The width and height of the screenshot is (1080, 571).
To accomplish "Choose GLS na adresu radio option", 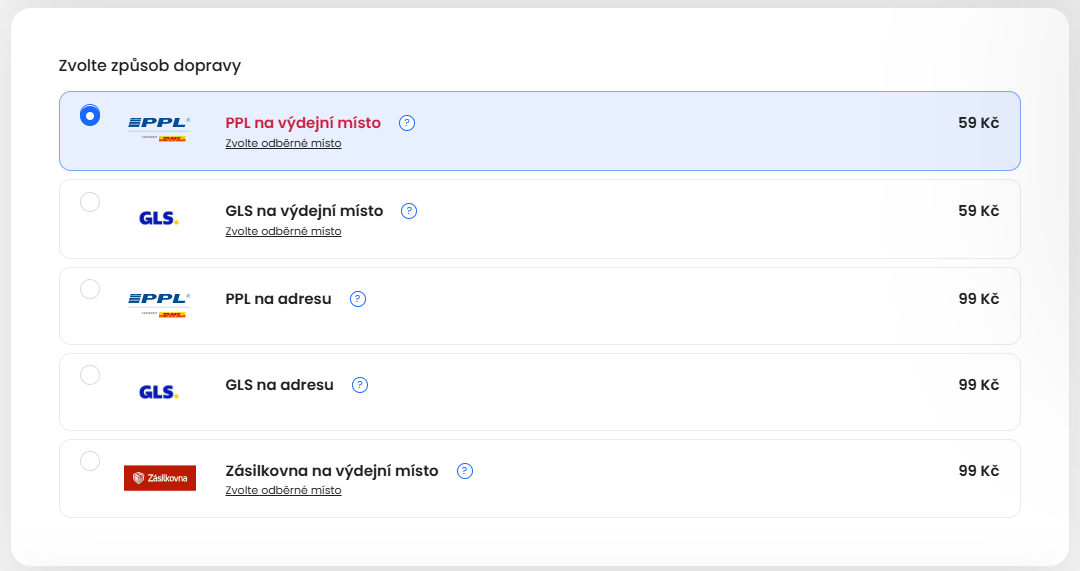I will coord(90,375).
